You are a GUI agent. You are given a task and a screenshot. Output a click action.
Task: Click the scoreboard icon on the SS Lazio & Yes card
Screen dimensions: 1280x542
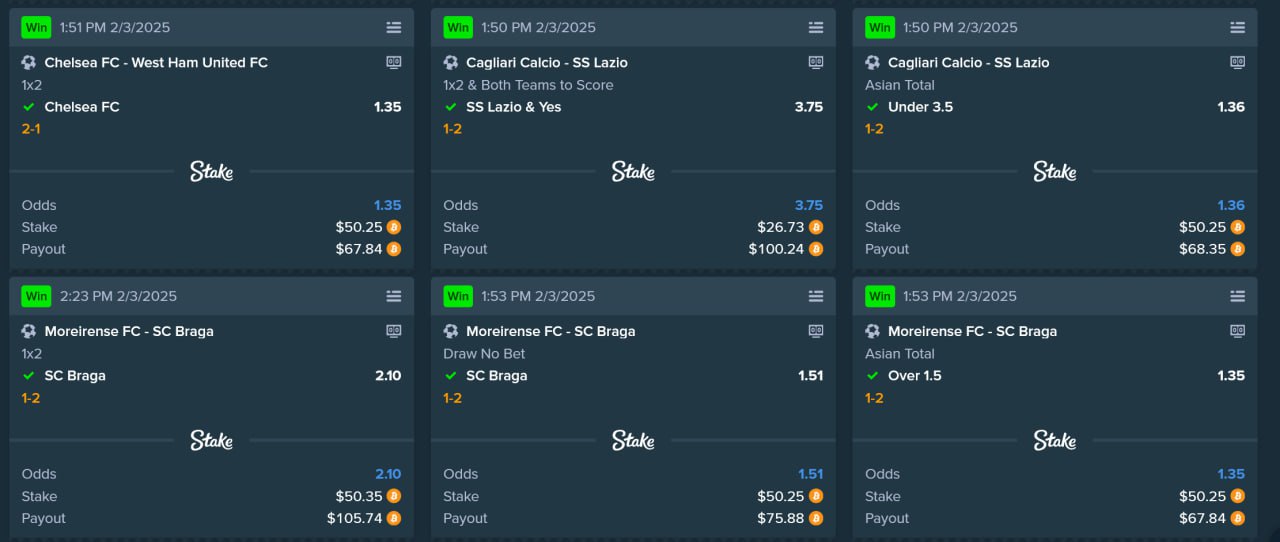[816, 62]
